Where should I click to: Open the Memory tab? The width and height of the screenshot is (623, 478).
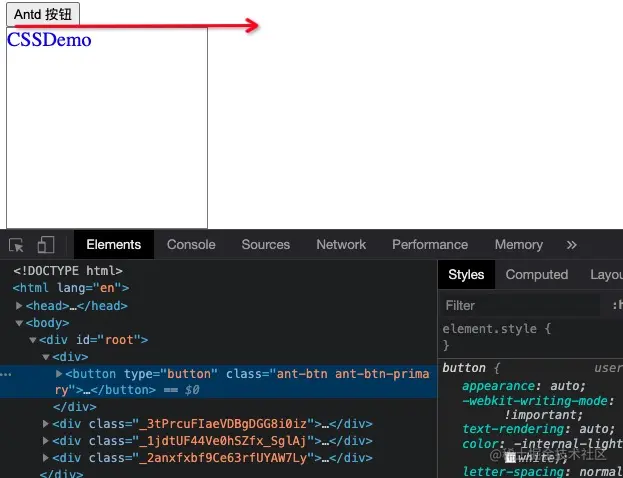(x=519, y=245)
